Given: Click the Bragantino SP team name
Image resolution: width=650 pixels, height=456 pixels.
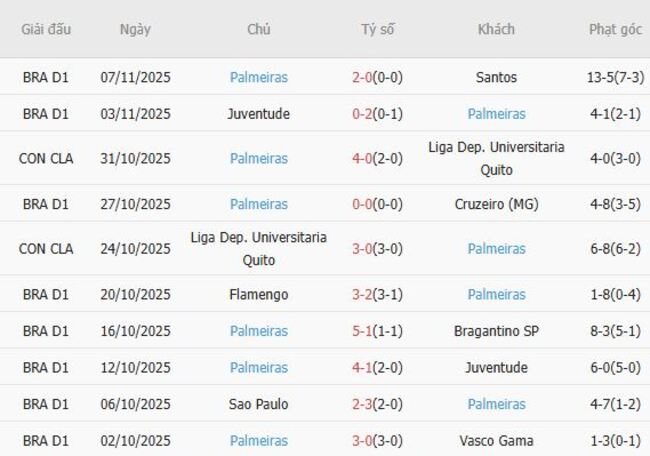Looking at the screenshot, I should pyautogui.click(x=496, y=331).
